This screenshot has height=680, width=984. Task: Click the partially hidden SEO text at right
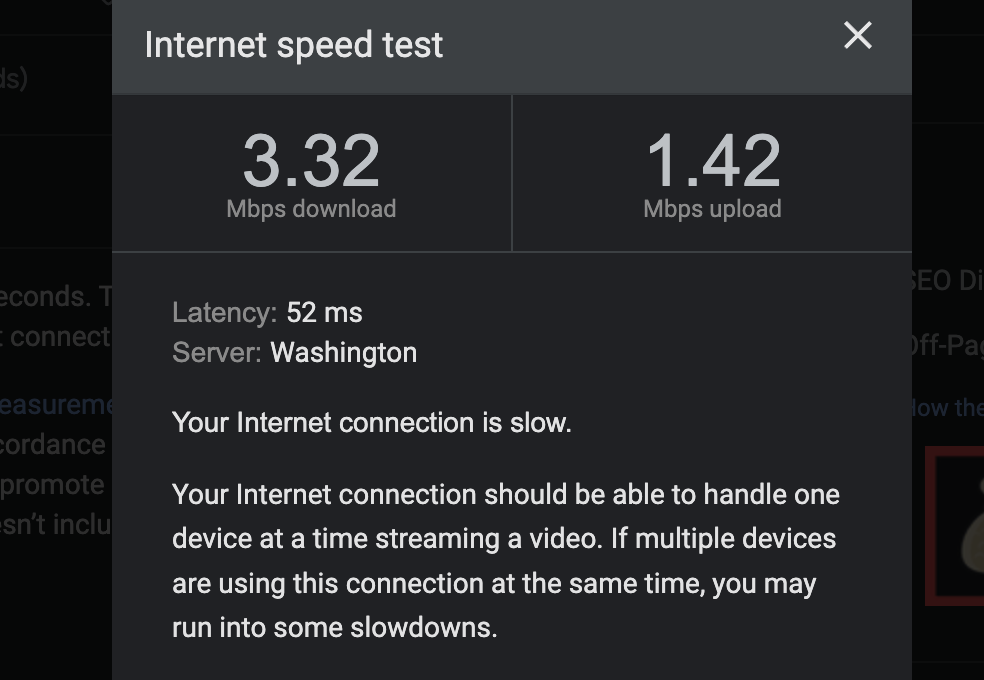pyautogui.click(x=946, y=281)
